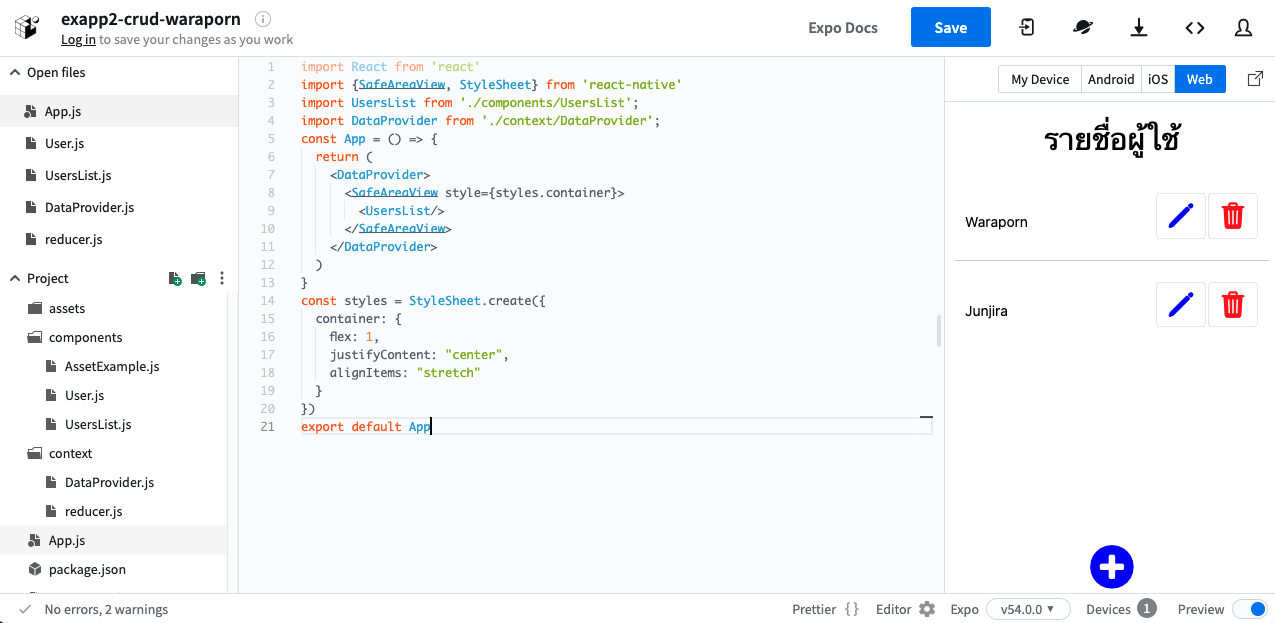1275x623 pixels.
Task: Edit Waraporn using the pencil icon
Action: (1180, 216)
